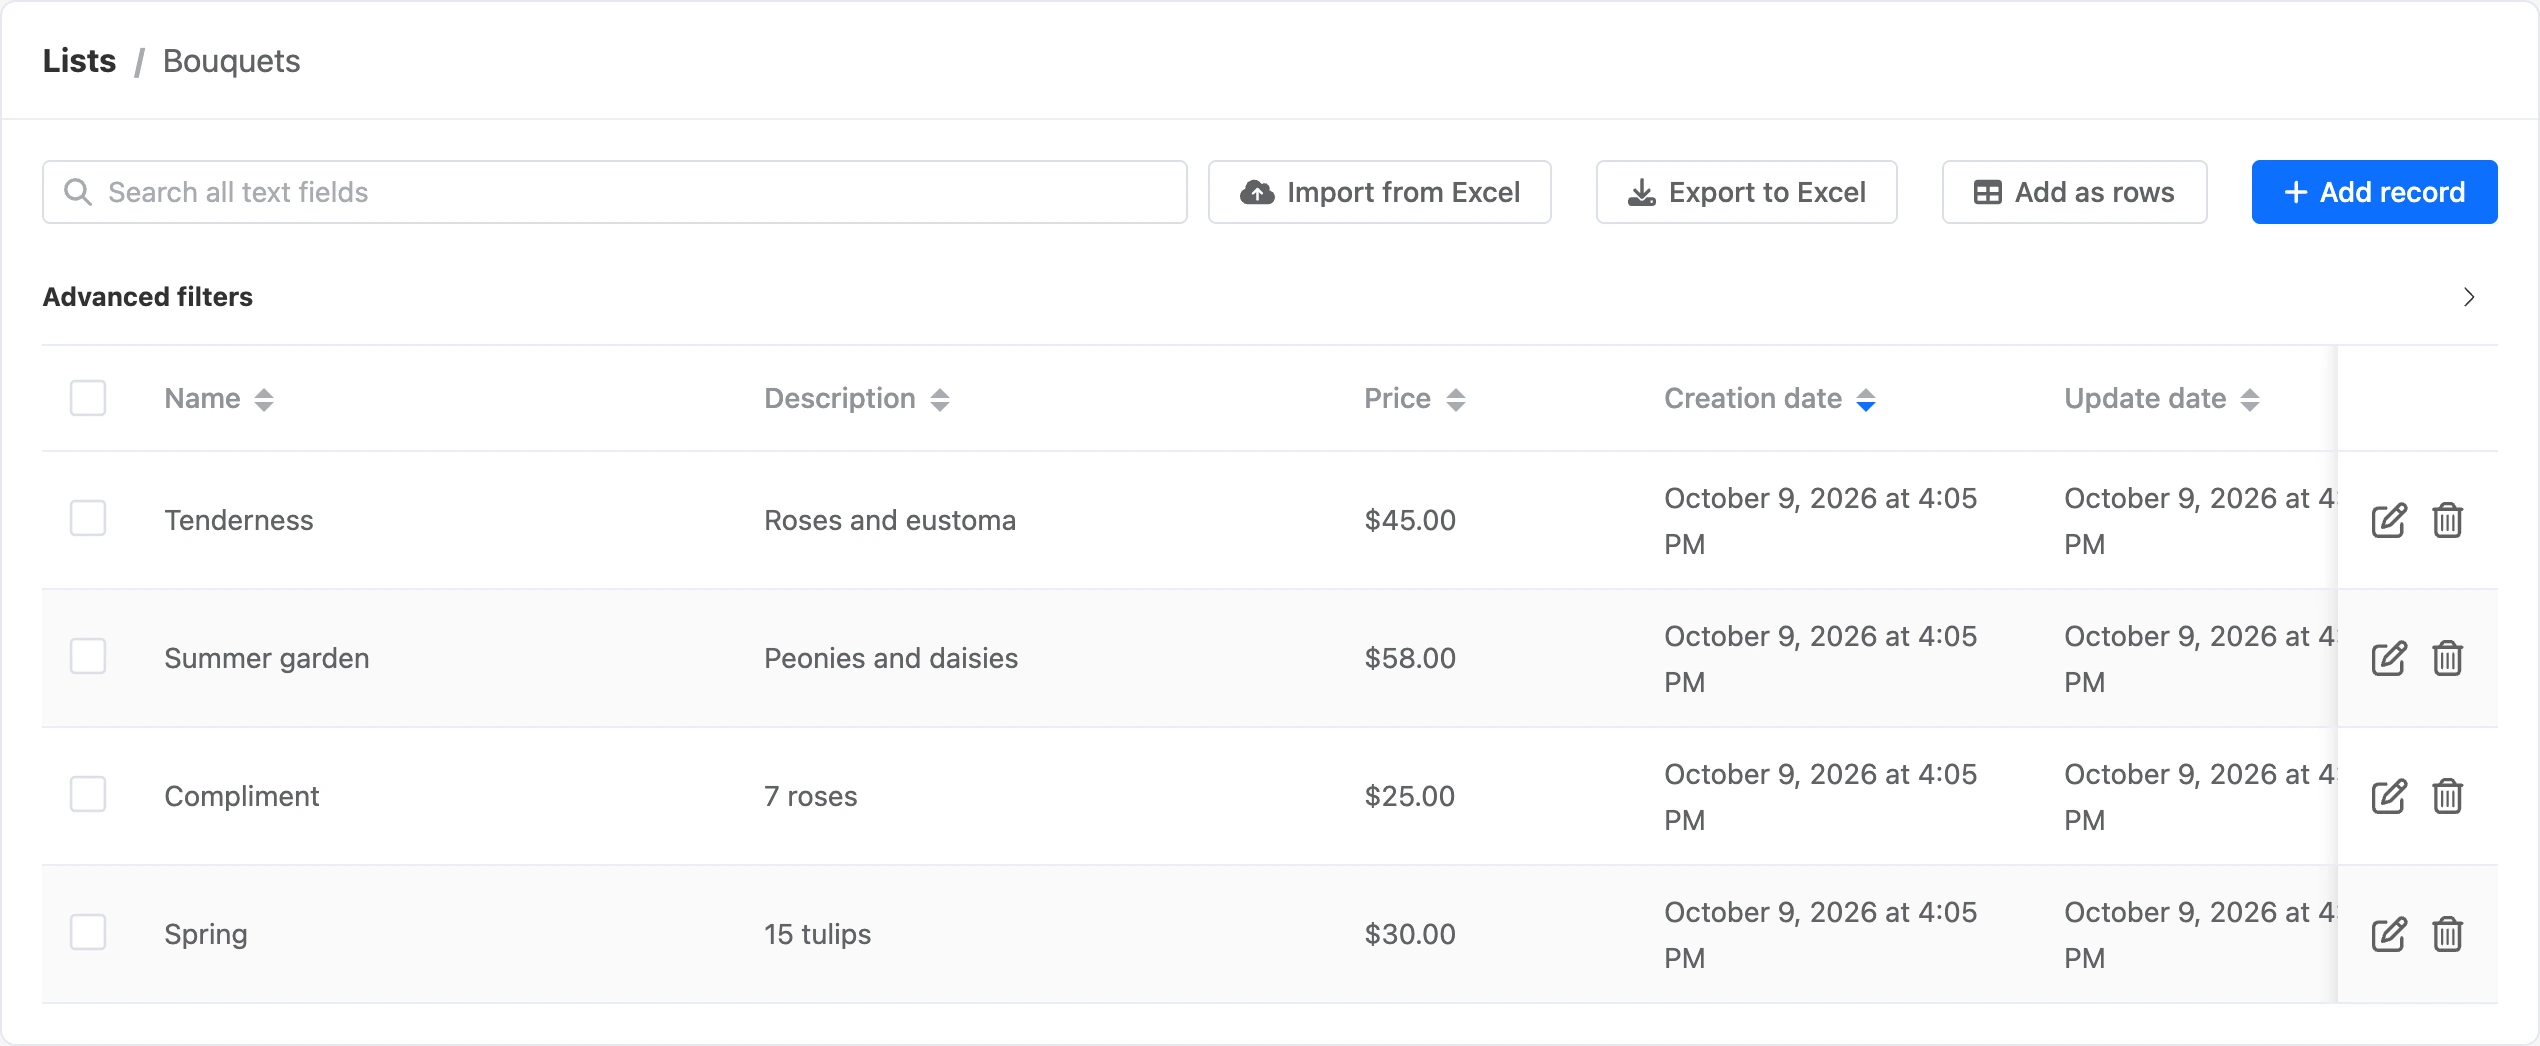Select the Tenderness name cell

coord(239,520)
